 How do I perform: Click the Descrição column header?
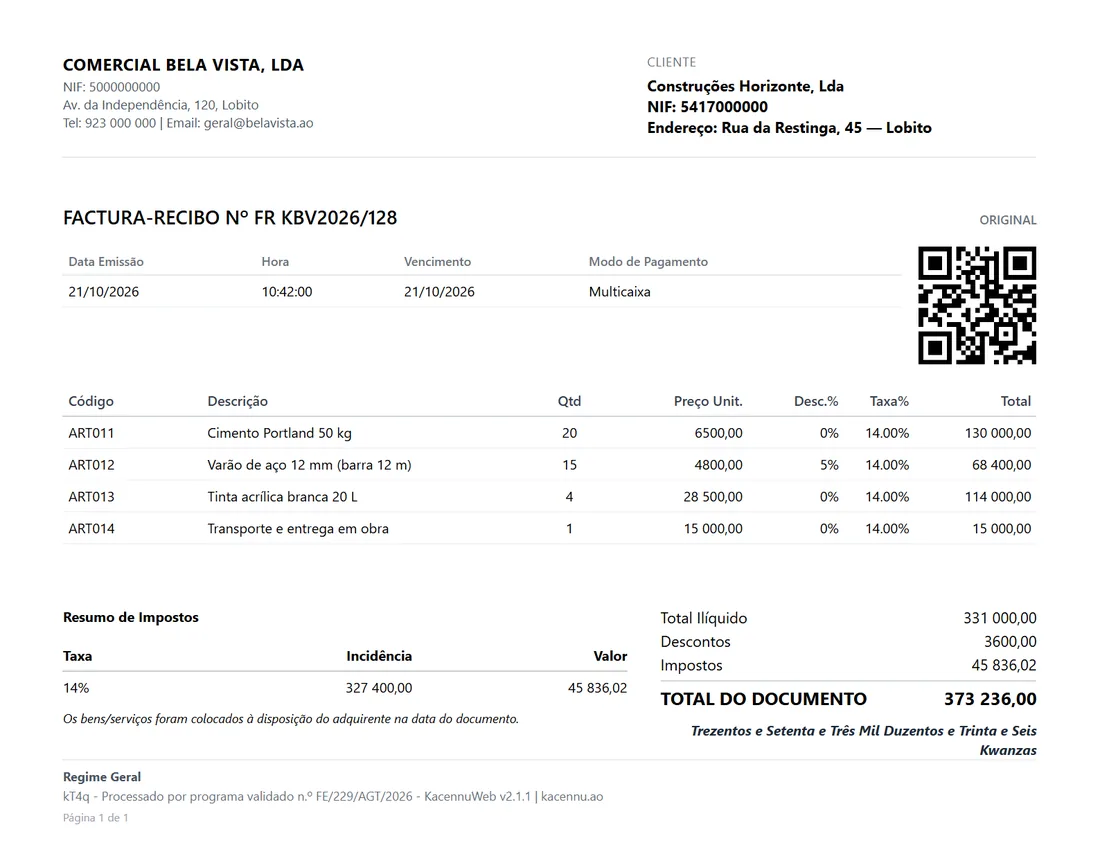(238, 401)
